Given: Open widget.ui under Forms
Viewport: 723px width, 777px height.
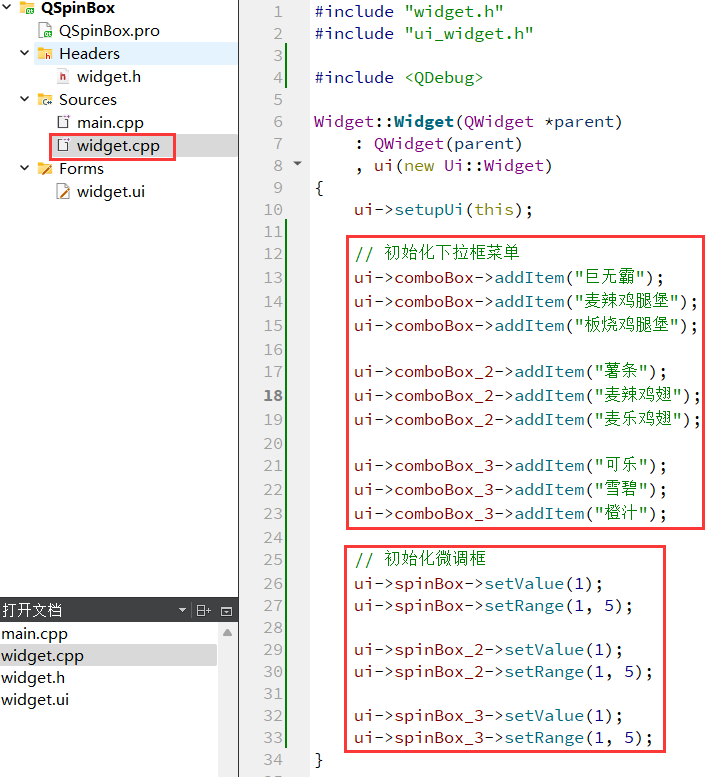Looking at the screenshot, I should (111, 192).
